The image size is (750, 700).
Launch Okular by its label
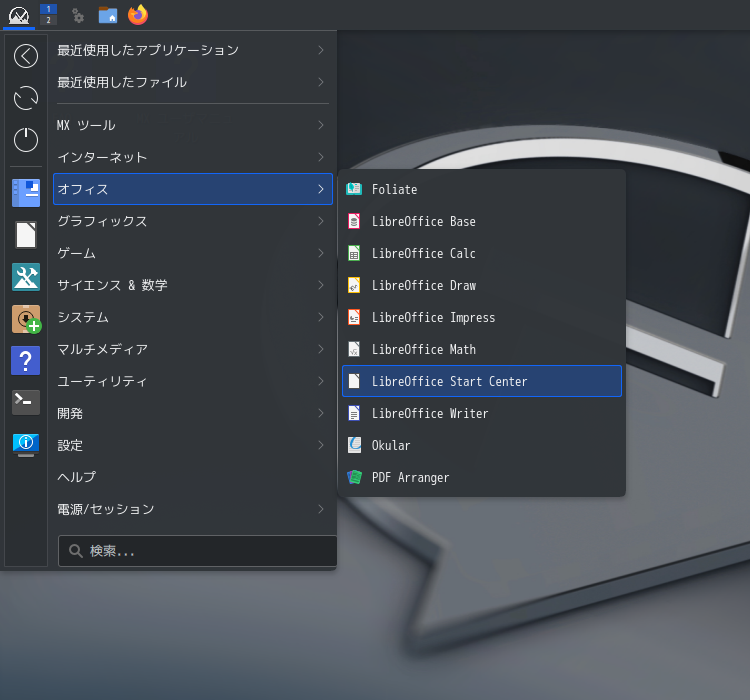click(391, 445)
